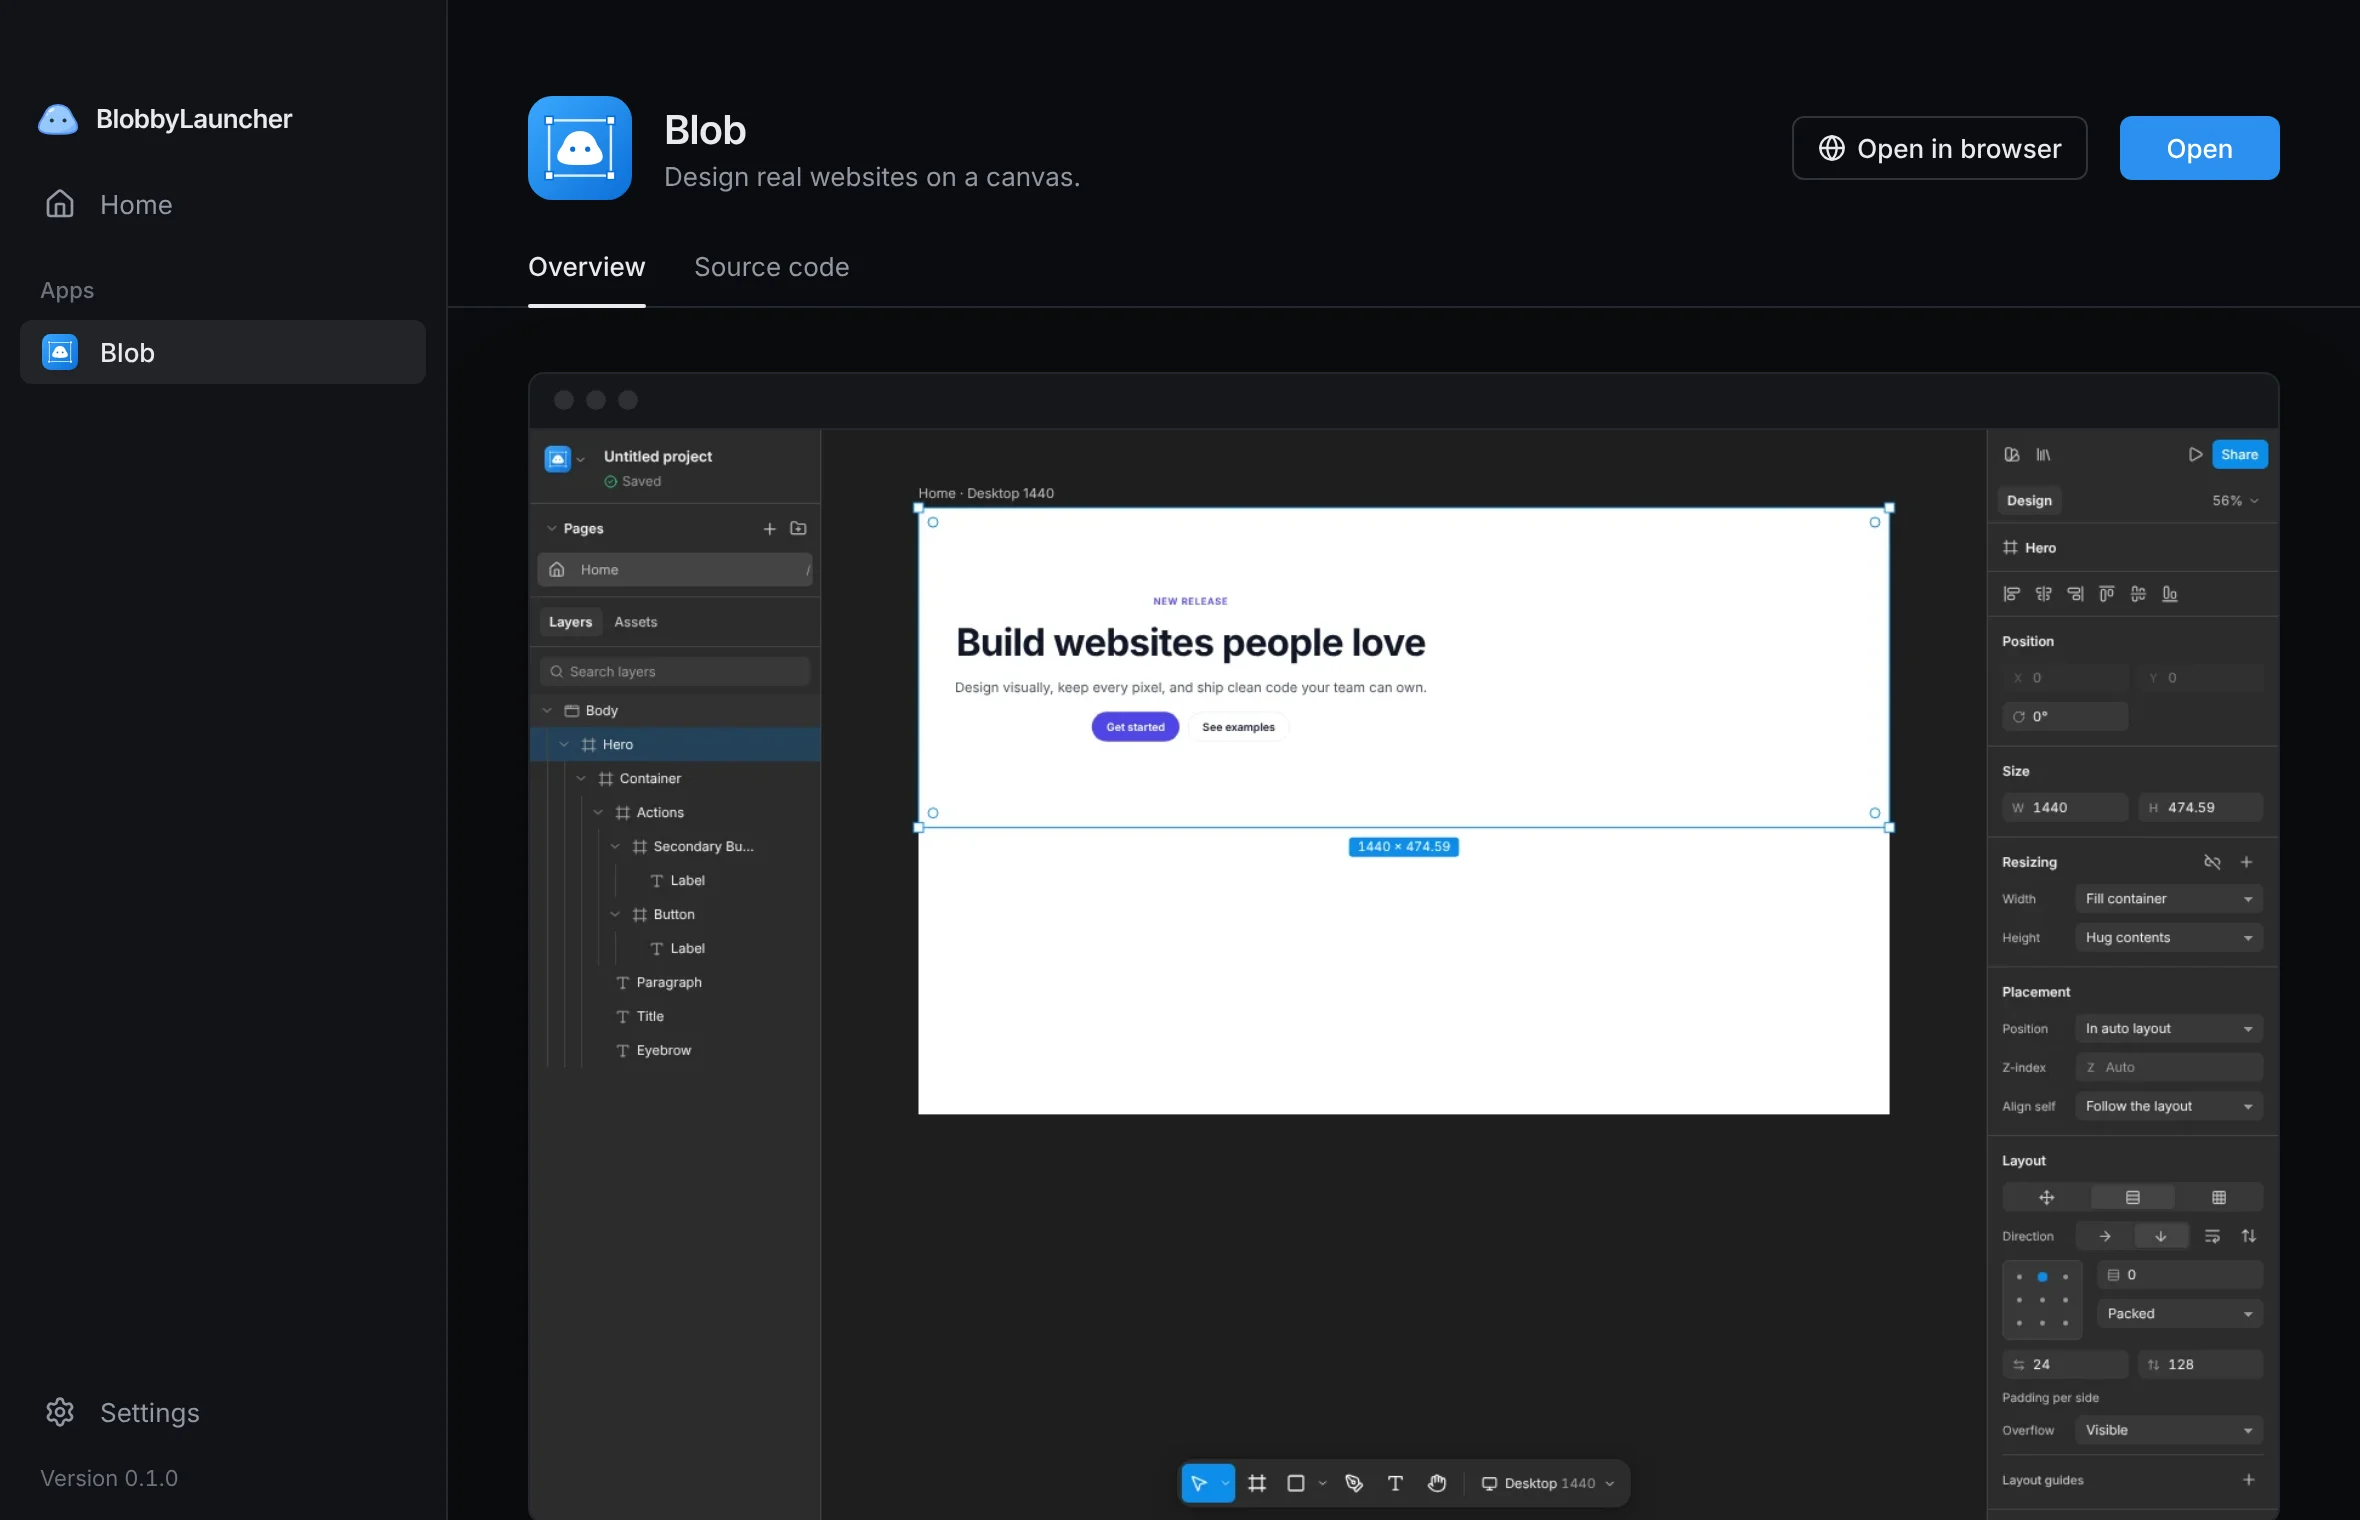Screen dimensions: 2360x1520
Task: Switch to the Assets tab
Action: 636,622
